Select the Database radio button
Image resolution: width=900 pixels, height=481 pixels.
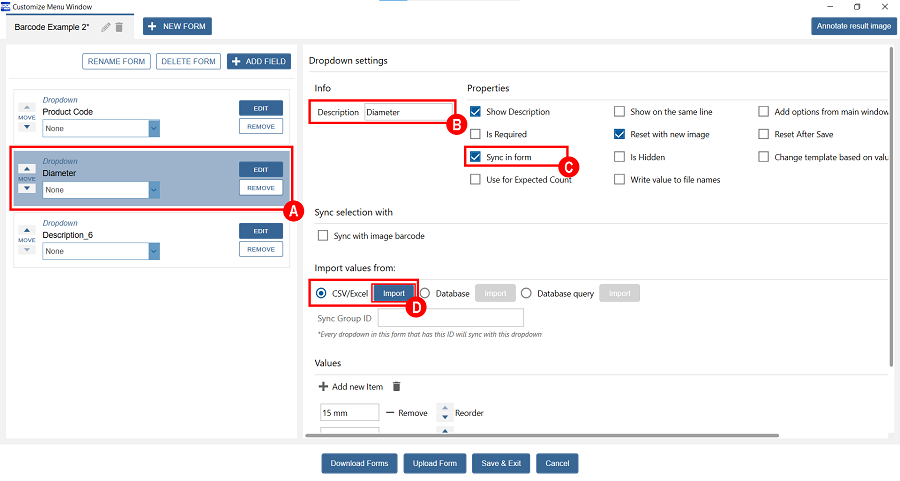coord(425,293)
